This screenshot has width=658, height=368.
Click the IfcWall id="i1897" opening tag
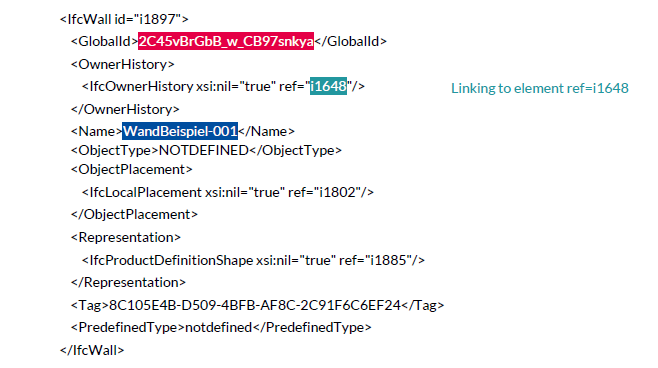pyautogui.click(x=124, y=19)
